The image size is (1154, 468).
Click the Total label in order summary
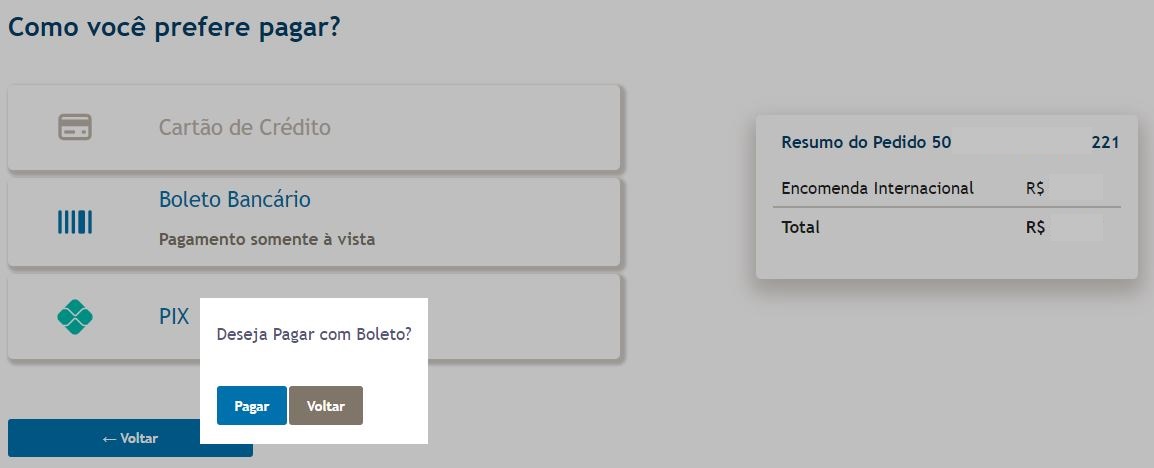(800, 227)
